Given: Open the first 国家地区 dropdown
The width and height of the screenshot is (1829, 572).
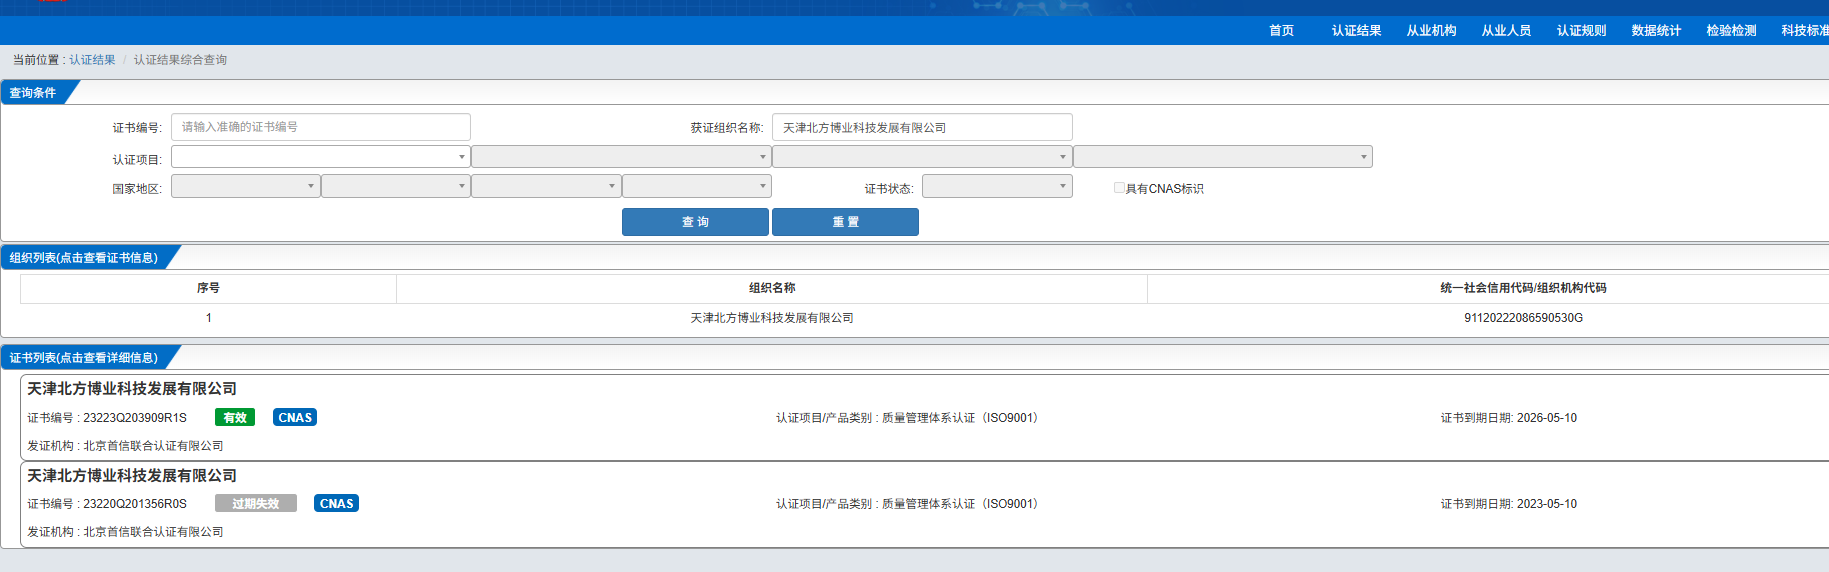Looking at the screenshot, I should [246, 186].
